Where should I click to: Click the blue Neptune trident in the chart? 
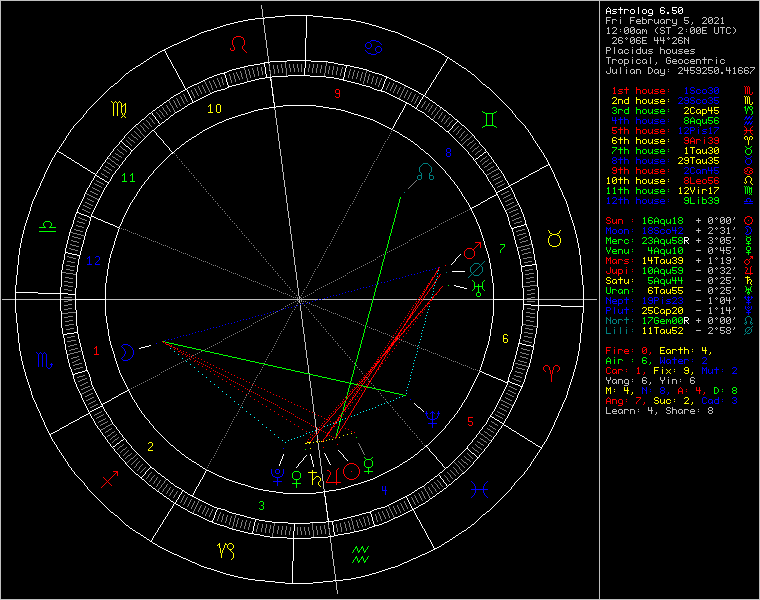(432, 419)
